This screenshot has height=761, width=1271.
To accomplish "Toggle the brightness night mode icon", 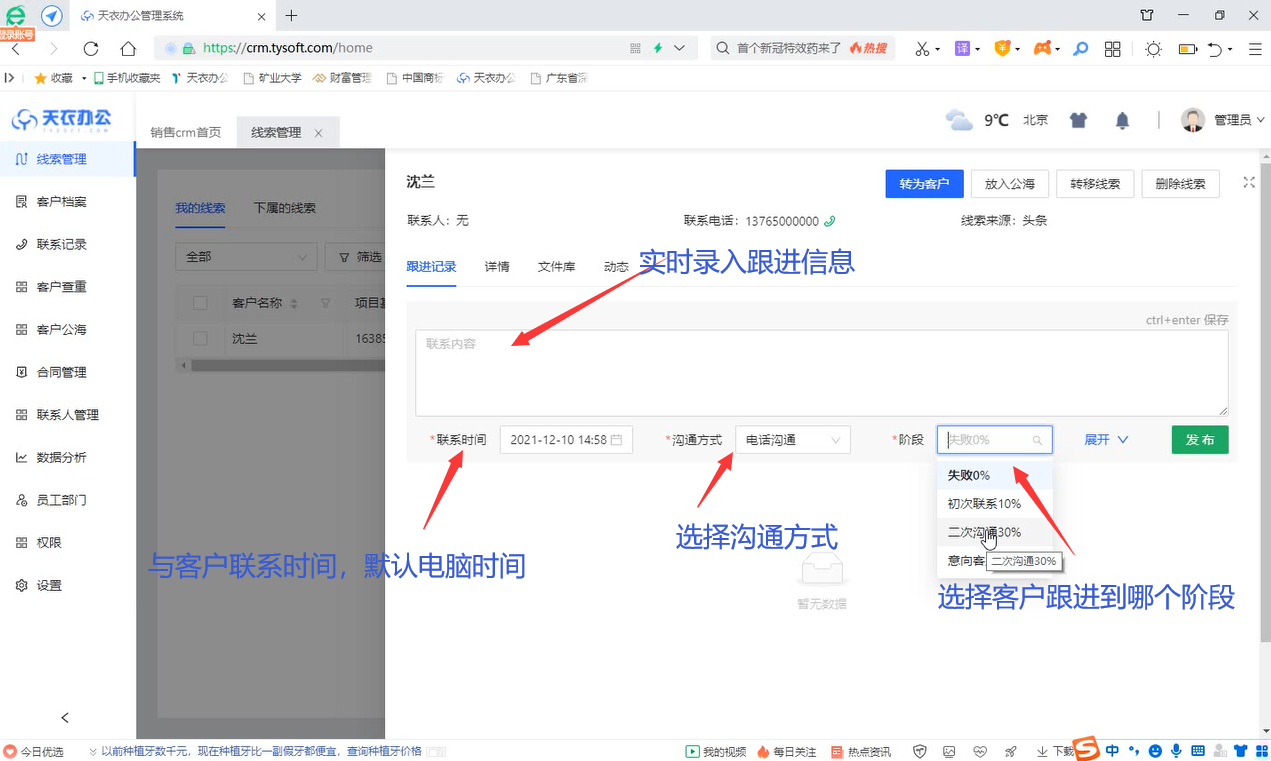I will [1153, 48].
